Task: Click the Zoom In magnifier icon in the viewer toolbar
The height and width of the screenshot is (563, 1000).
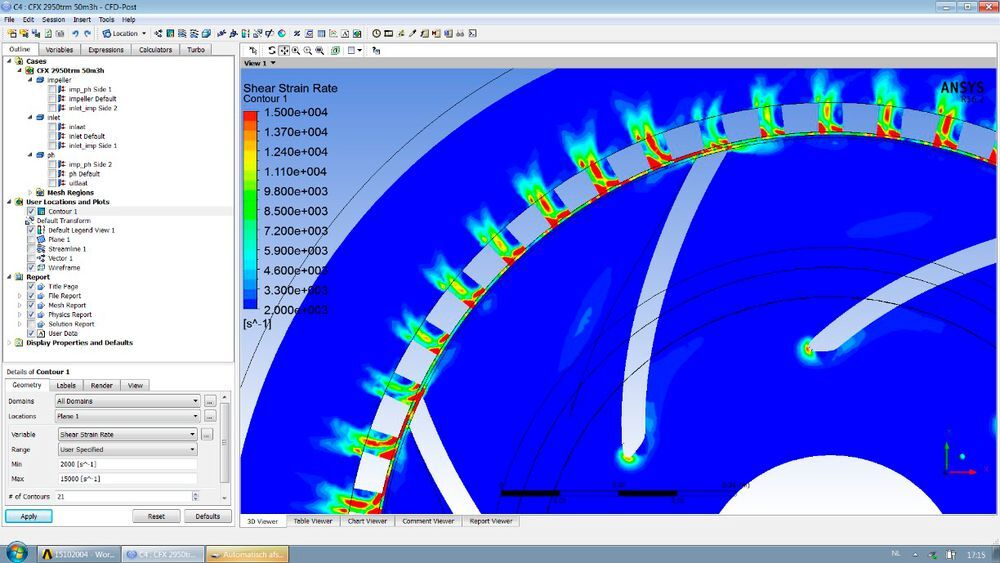Action: [x=296, y=50]
